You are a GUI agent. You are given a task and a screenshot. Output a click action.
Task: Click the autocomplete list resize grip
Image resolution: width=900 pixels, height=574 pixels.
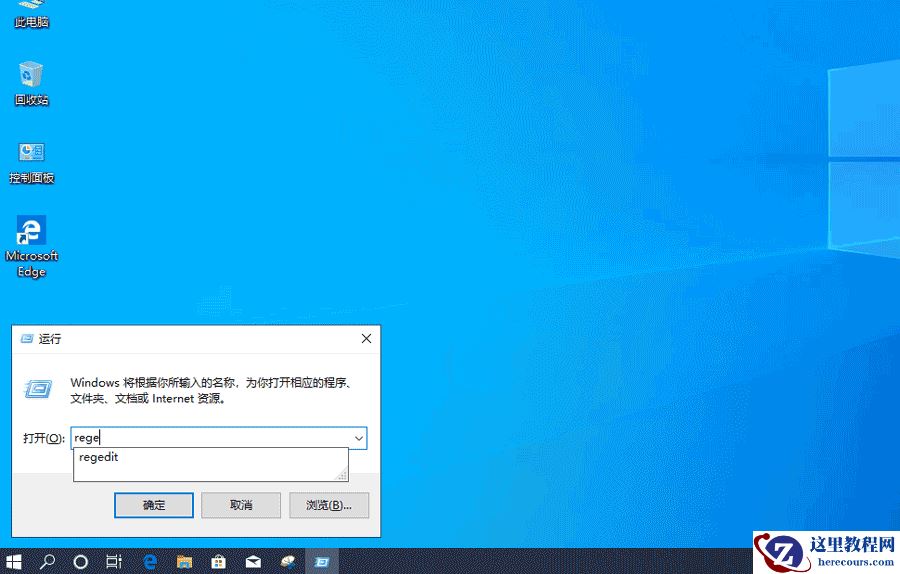tap(342, 474)
